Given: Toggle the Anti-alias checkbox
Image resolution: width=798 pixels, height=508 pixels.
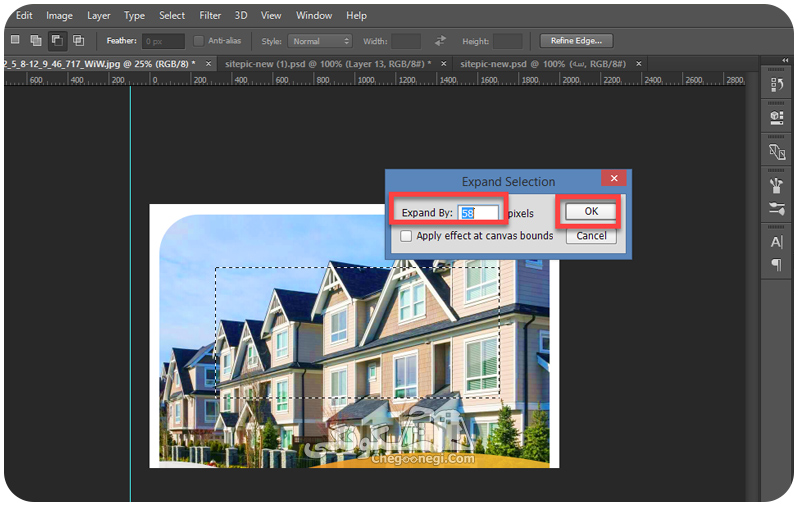Looking at the screenshot, I should coord(198,41).
